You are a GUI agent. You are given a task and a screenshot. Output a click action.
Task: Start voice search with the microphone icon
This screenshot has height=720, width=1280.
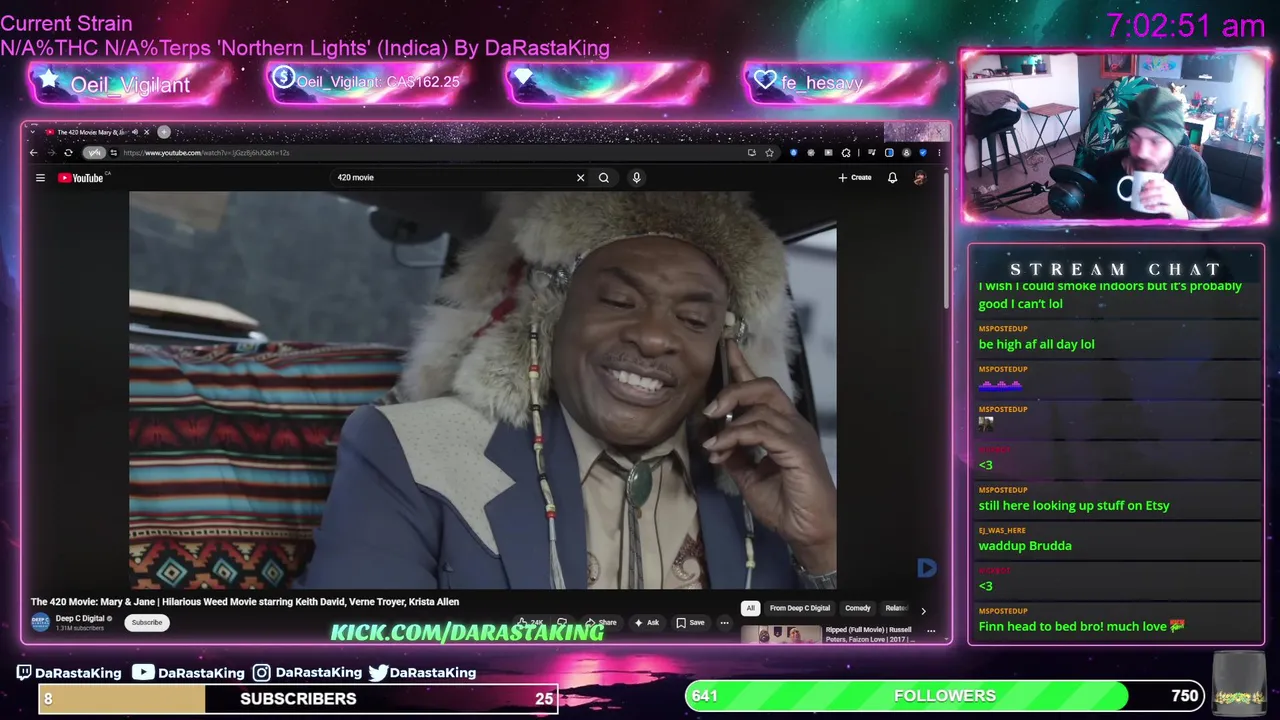click(x=636, y=178)
